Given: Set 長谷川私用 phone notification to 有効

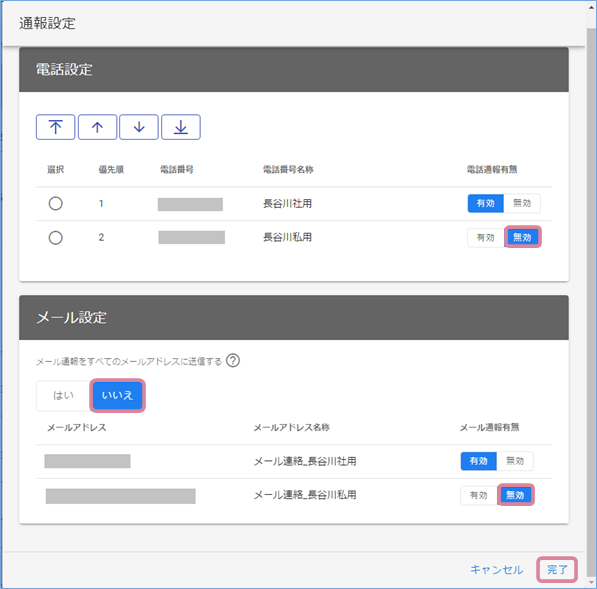Looking at the screenshot, I should pyautogui.click(x=485, y=238).
